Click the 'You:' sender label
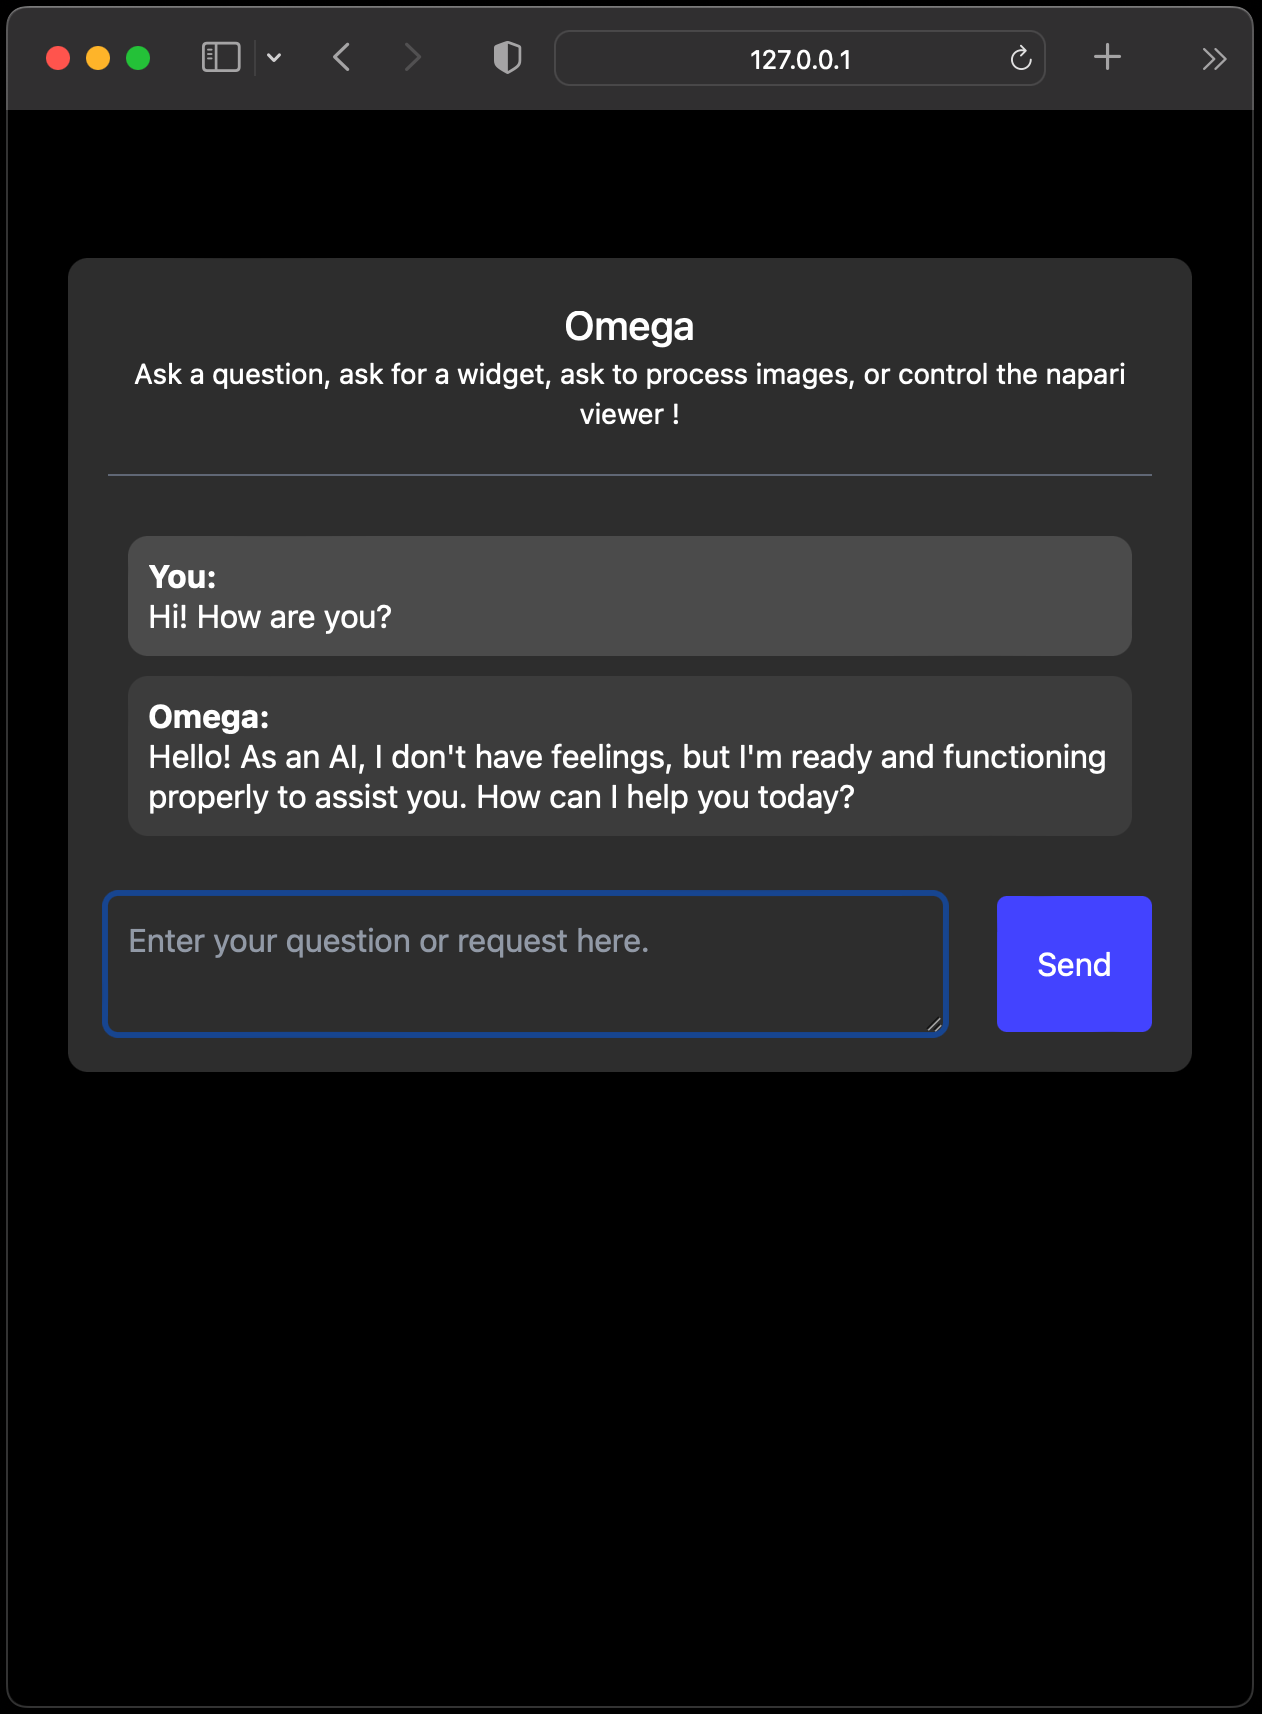1262x1714 pixels. [182, 577]
